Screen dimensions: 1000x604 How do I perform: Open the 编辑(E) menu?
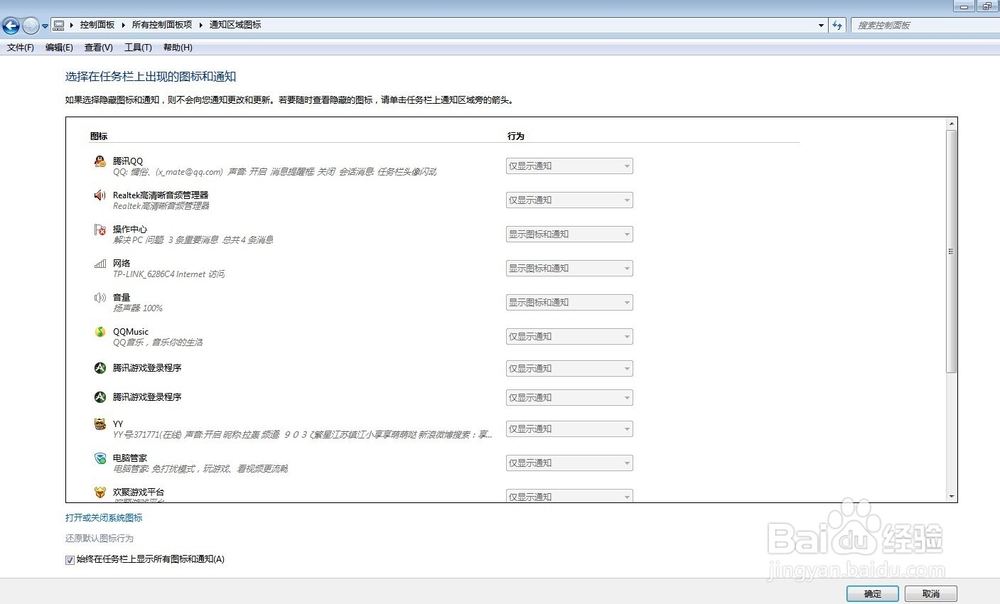[x=59, y=47]
